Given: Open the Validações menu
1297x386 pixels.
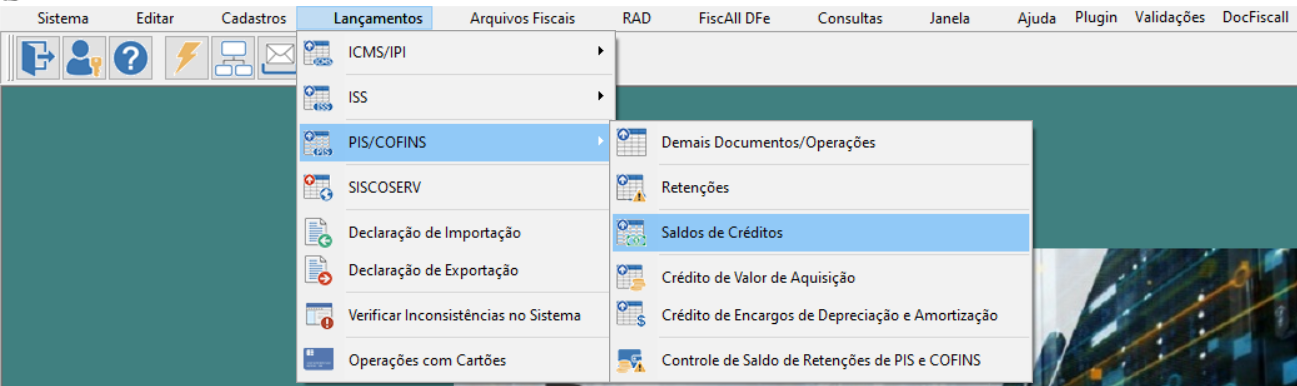Looking at the screenshot, I should (1170, 17).
